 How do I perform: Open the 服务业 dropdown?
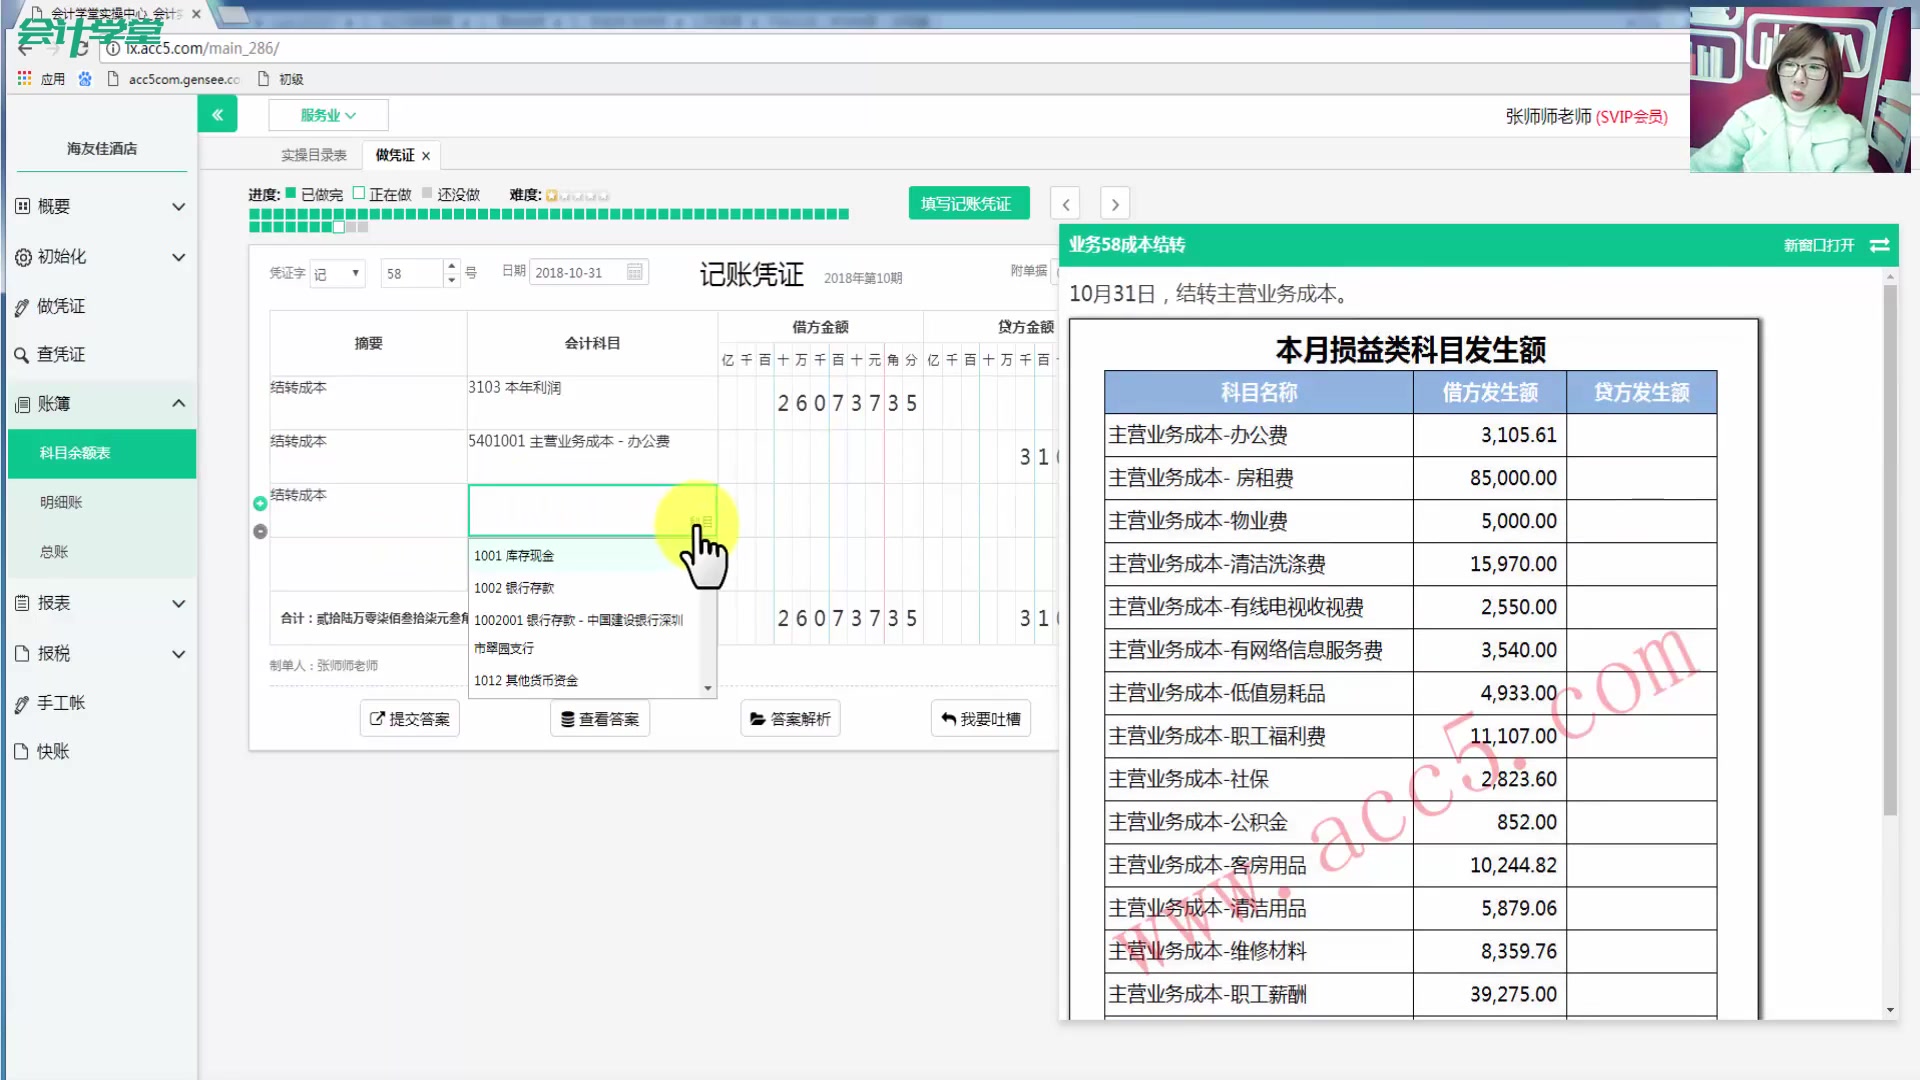[x=328, y=114]
